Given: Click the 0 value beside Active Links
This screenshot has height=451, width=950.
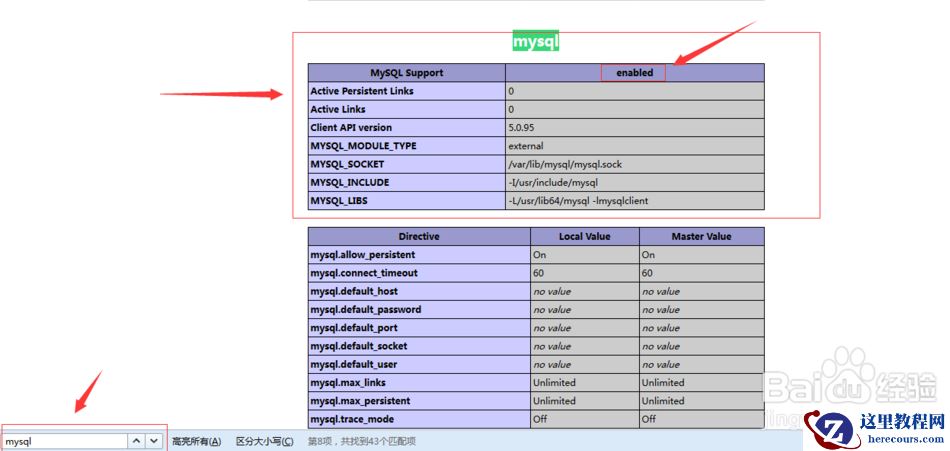Looking at the screenshot, I should click(x=511, y=109).
